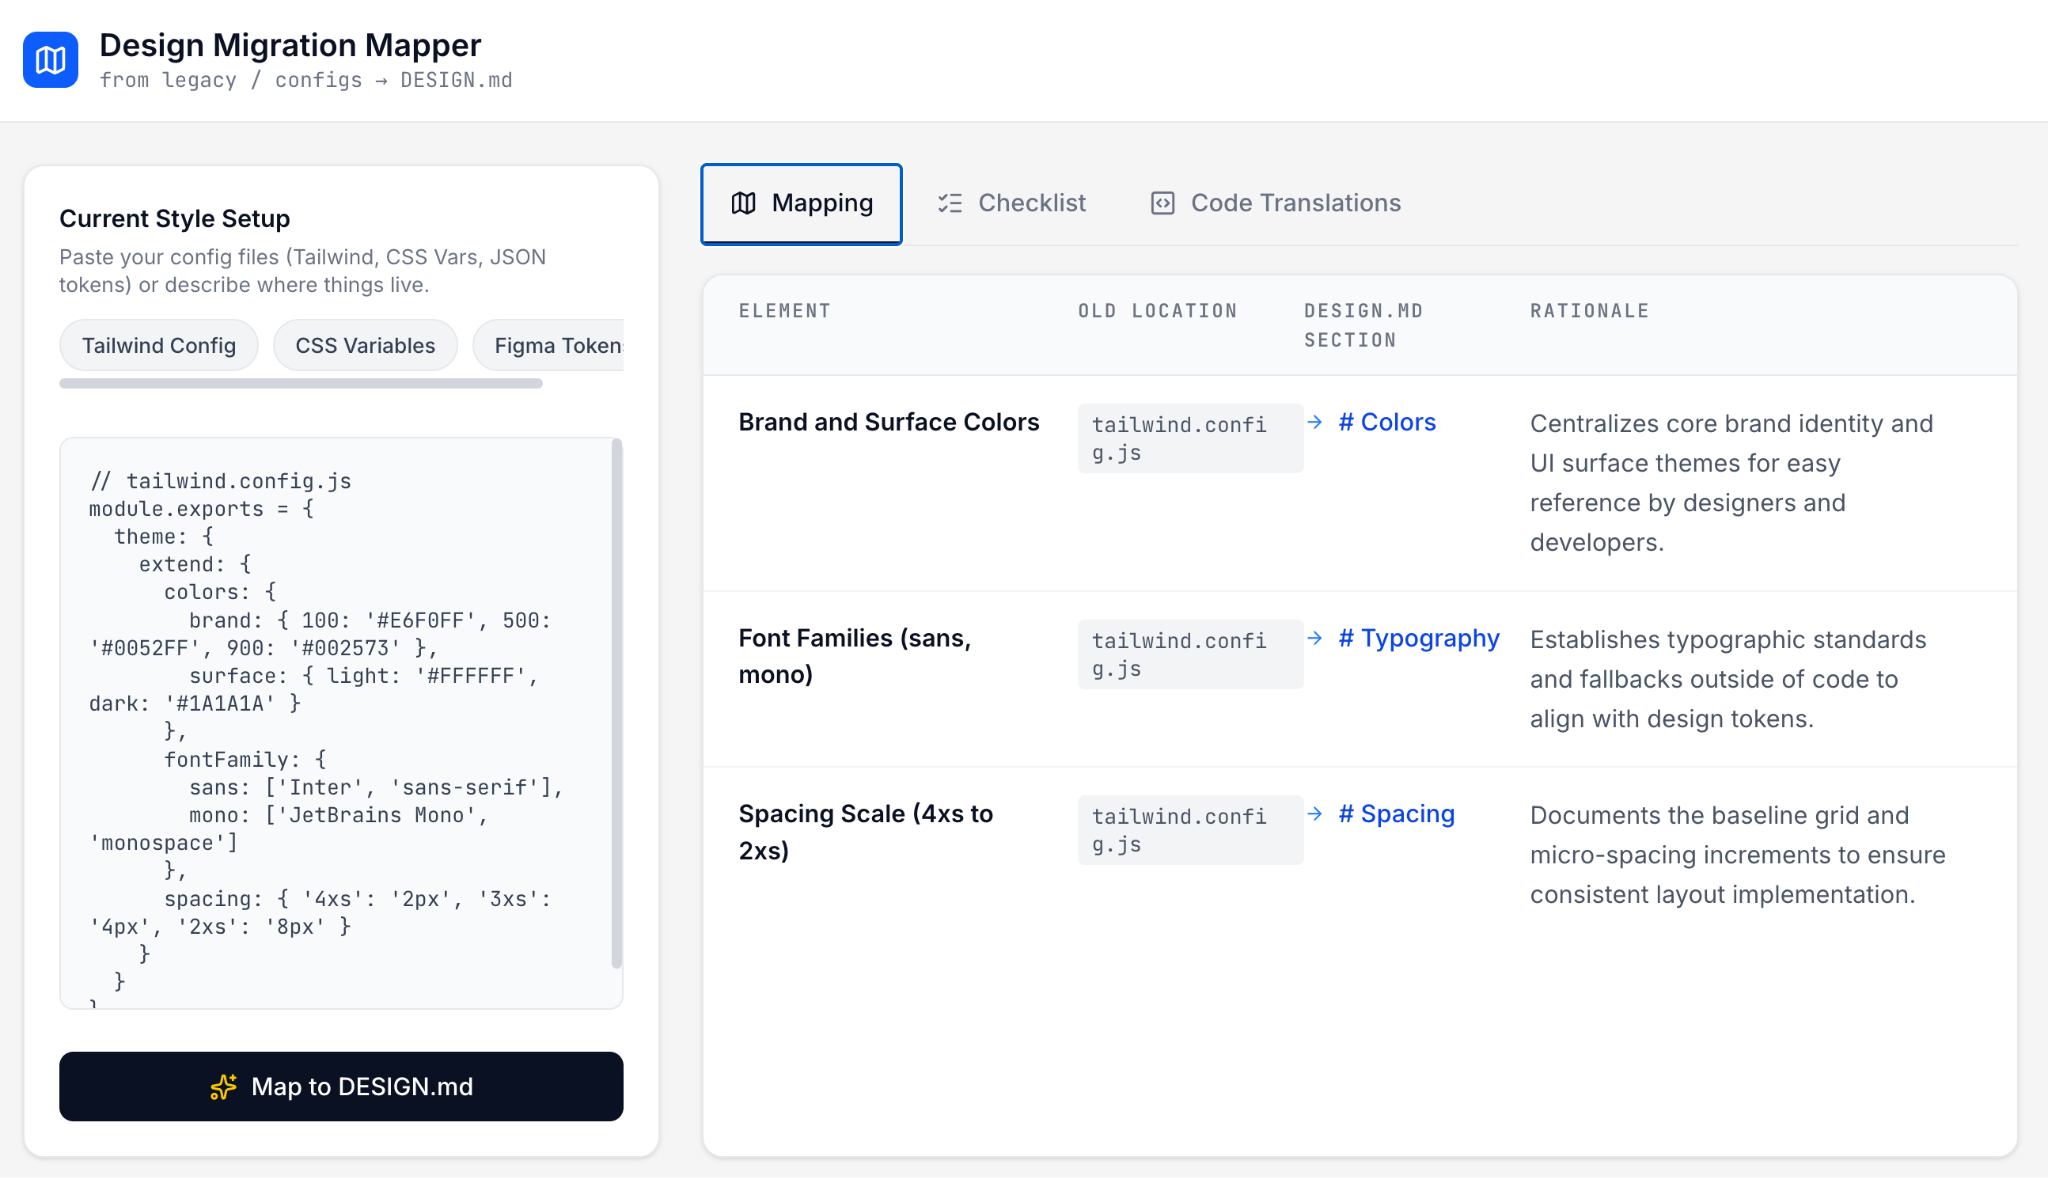Click the vertical scrollbar of config textarea

click(617, 704)
